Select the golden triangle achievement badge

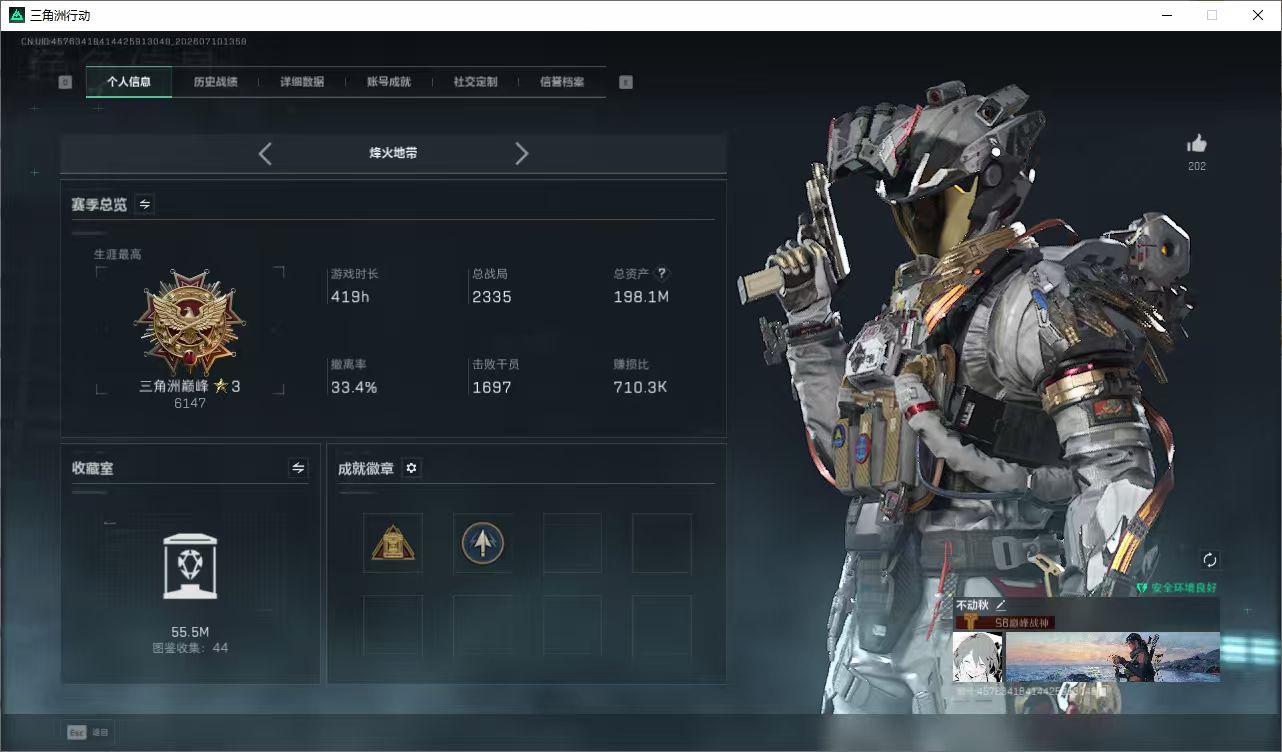[x=393, y=543]
